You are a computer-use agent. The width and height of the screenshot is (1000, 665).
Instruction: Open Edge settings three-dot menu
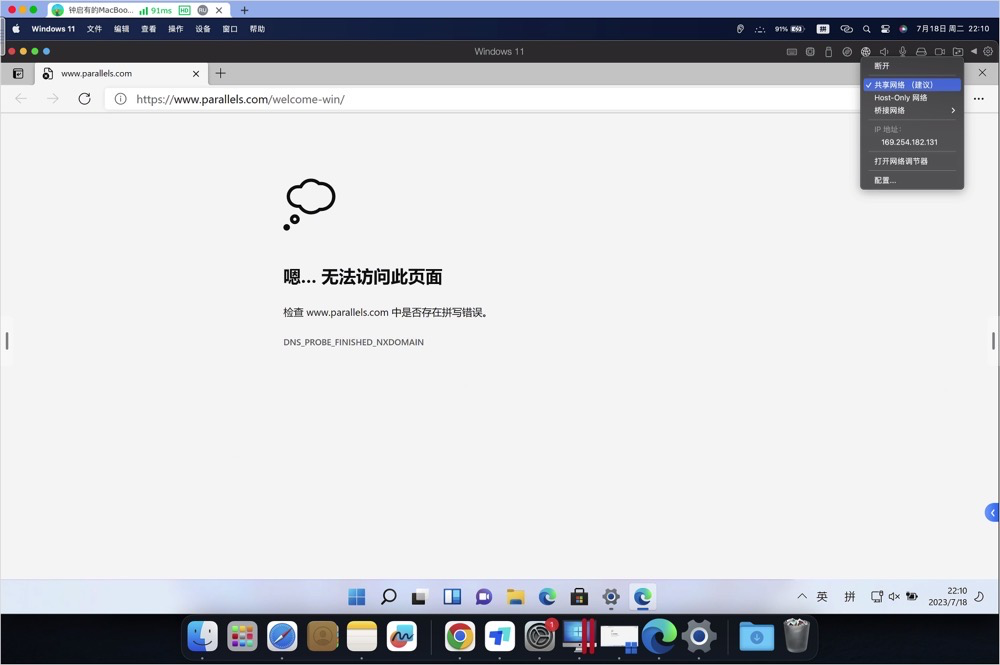coord(978,99)
